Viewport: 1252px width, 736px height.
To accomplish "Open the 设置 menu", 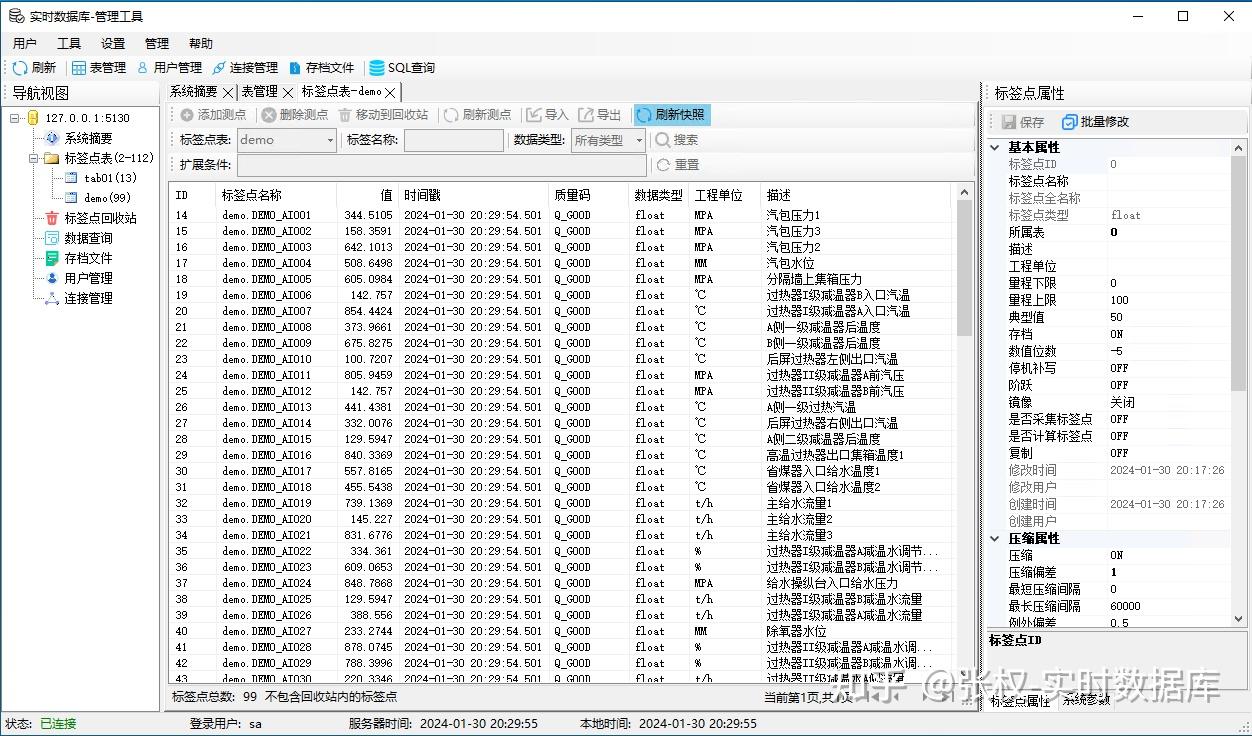I will 113,44.
